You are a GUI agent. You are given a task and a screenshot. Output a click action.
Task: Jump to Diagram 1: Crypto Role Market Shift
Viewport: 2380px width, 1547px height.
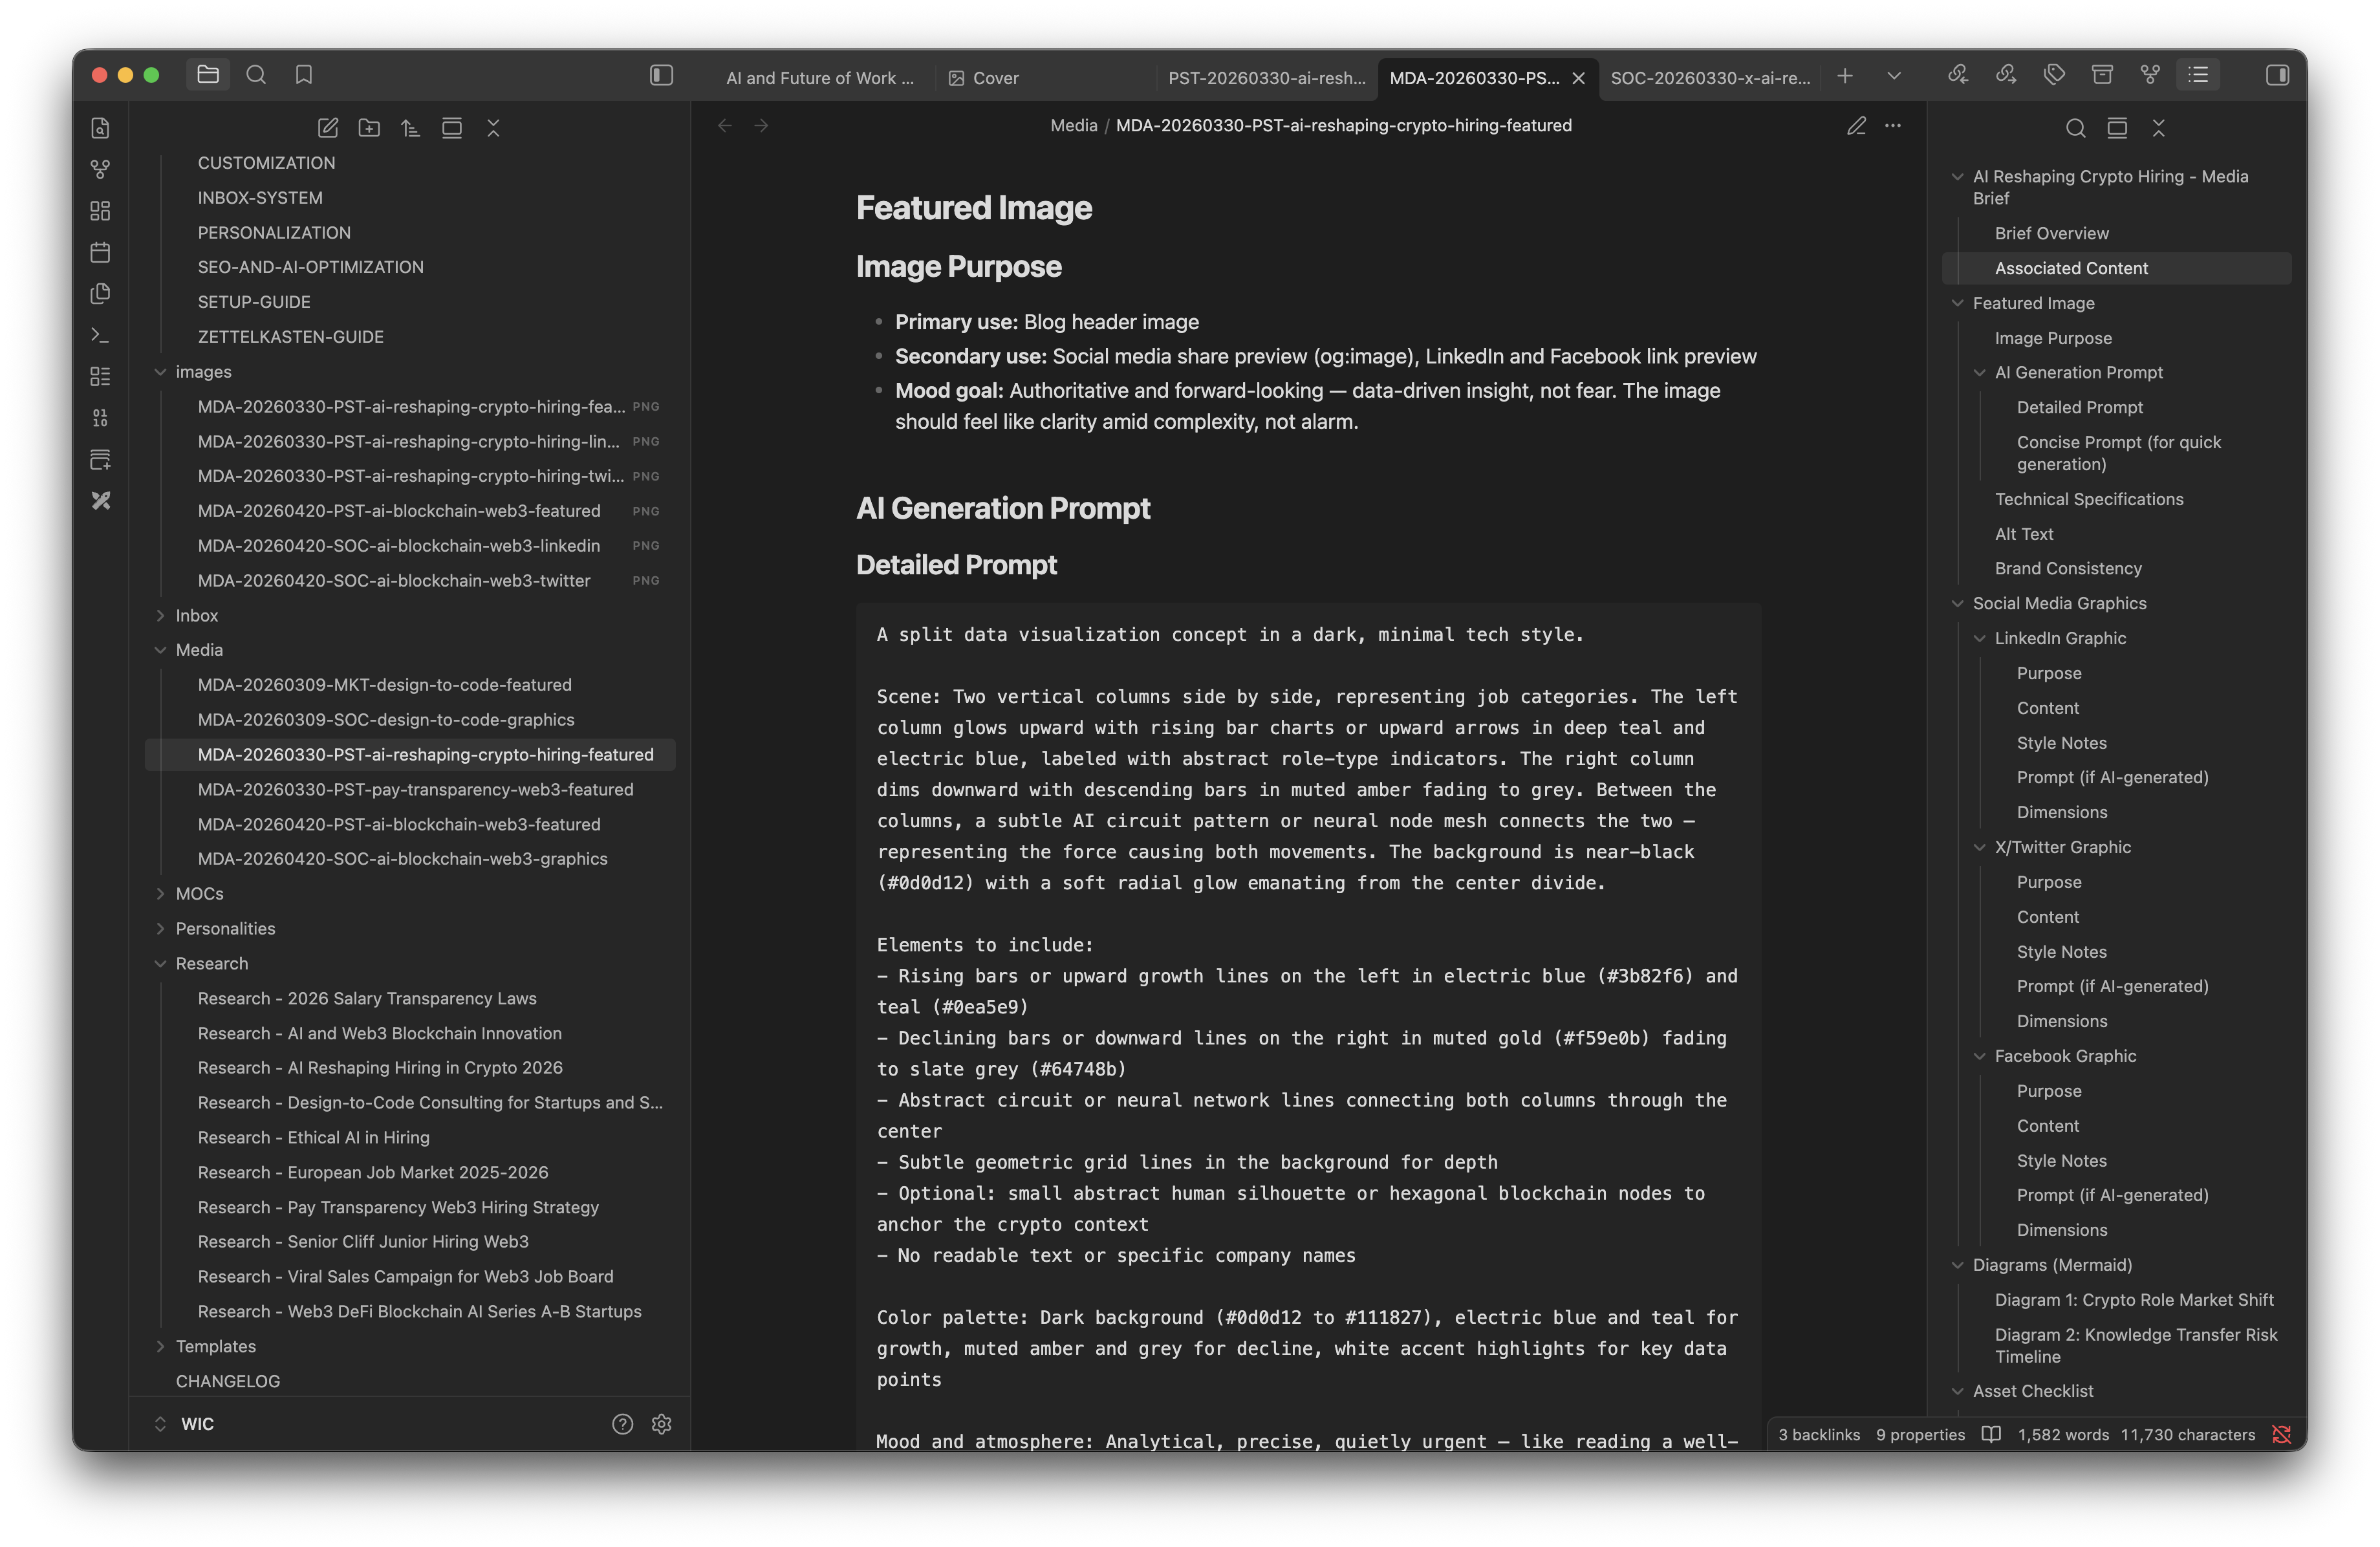click(x=2134, y=1300)
